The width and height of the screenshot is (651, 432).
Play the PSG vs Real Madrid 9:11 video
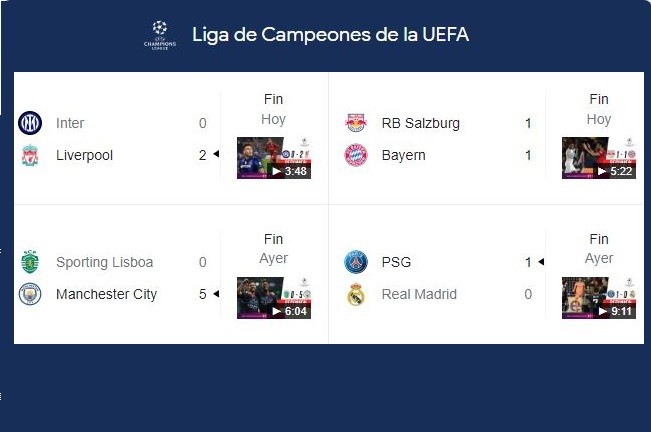pyautogui.click(x=599, y=298)
